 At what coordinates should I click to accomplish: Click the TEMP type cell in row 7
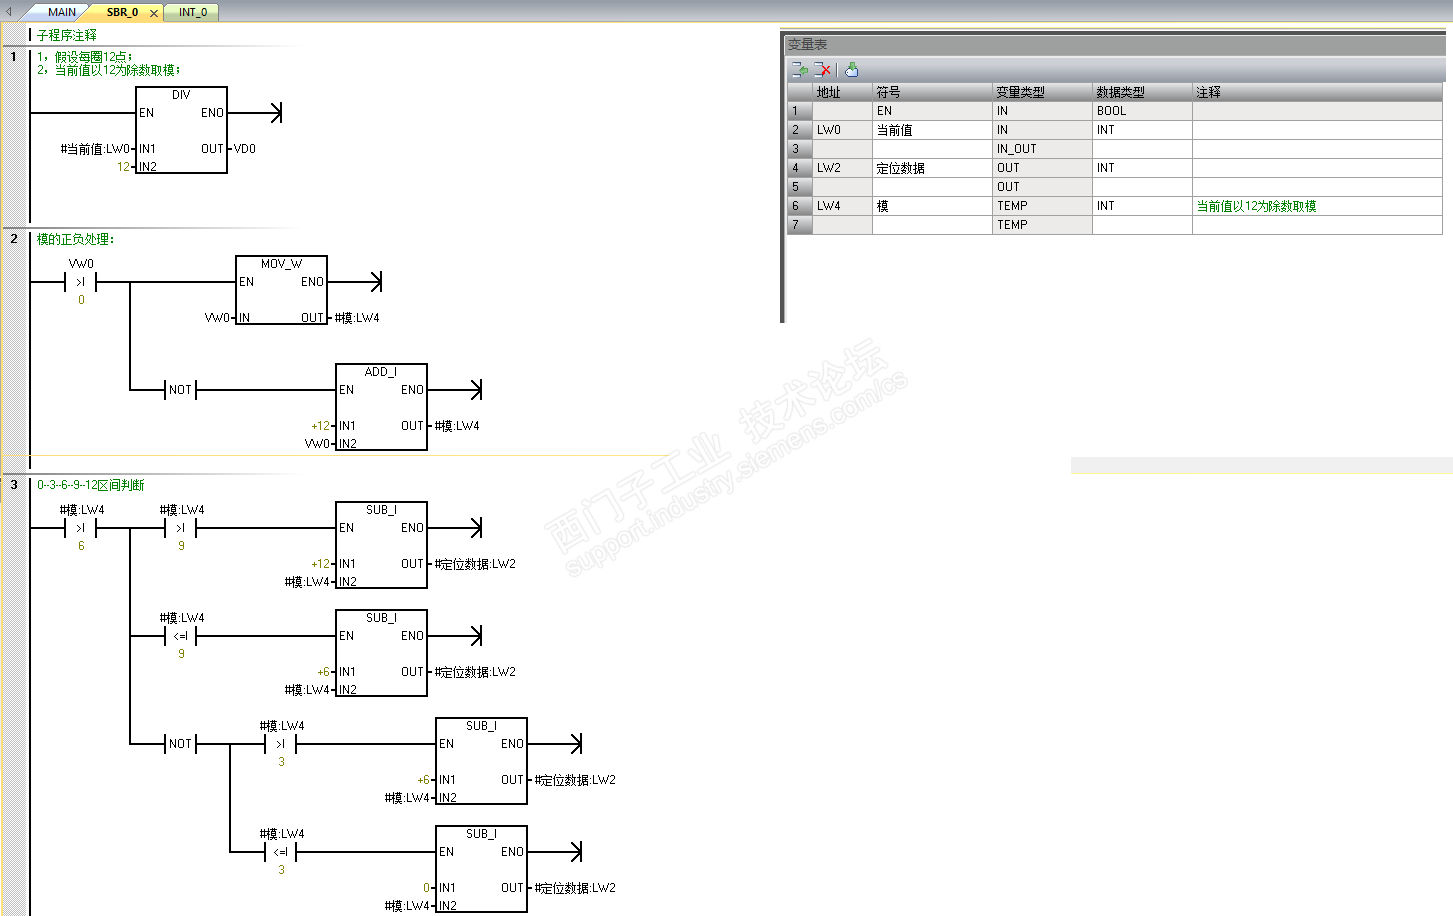(x=1042, y=225)
